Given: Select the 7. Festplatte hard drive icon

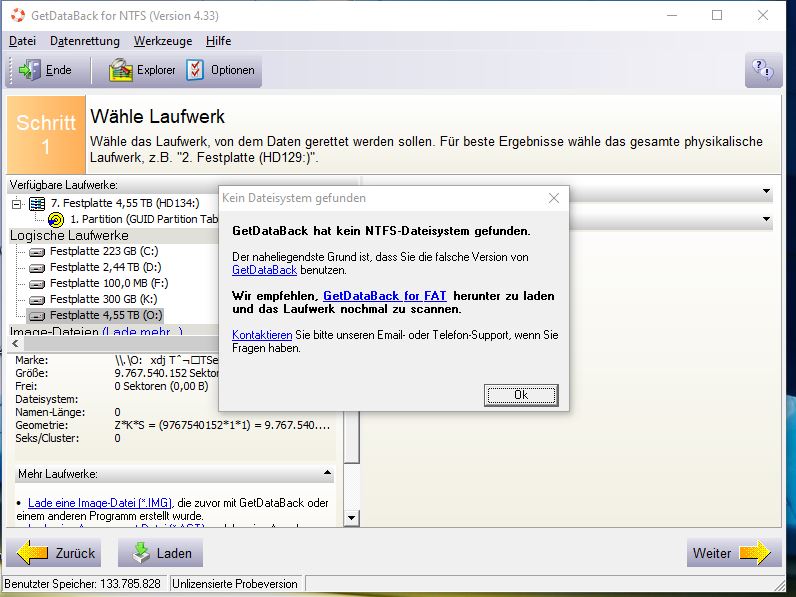Looking at the screenshot, I should tap(37, 204).
